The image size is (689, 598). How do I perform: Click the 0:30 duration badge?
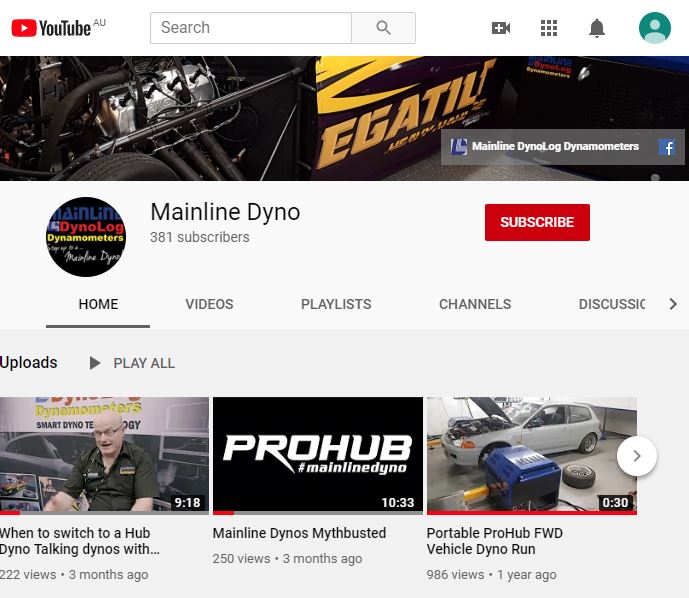pos(615,502)
